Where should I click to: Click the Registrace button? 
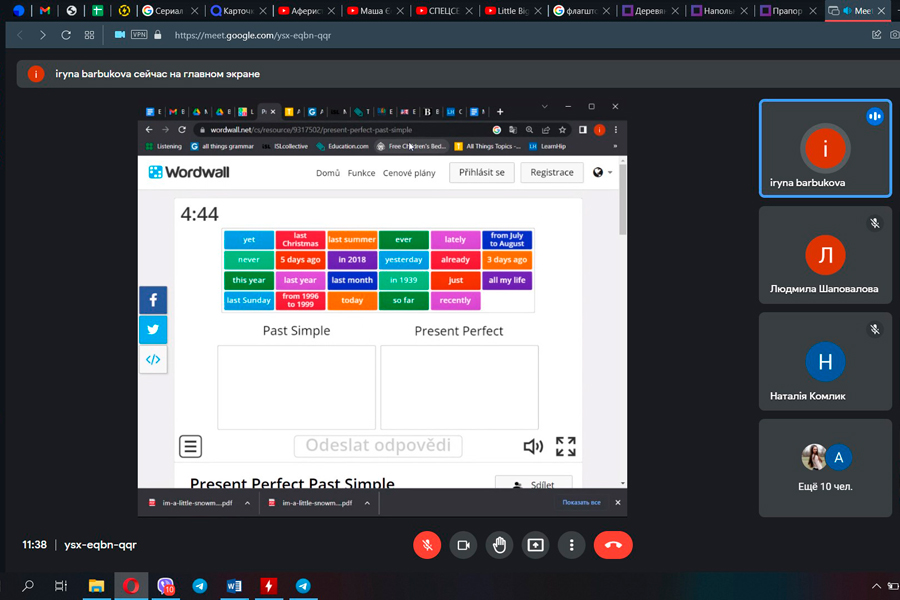pos(552,172)
